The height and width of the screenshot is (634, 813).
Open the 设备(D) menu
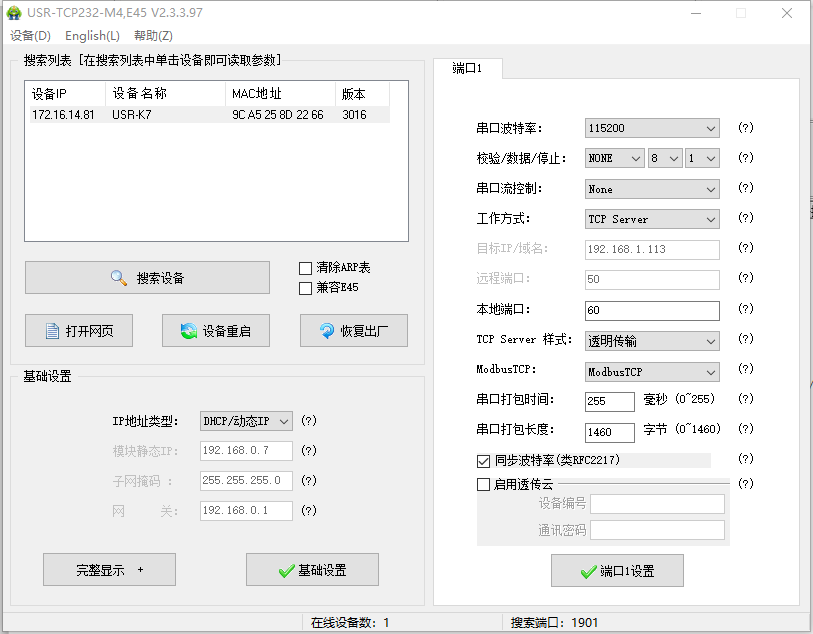(x=30, y=36)
